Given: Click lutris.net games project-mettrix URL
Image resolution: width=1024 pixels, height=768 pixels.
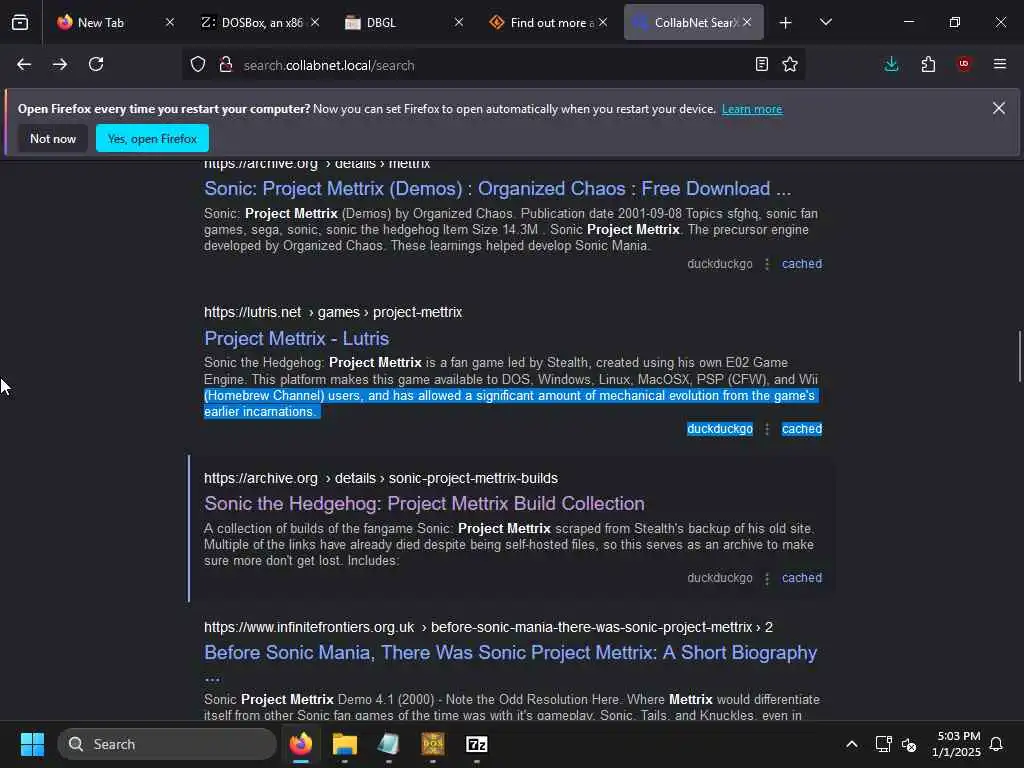Looking at the screenshot, I should pyautogui.click(x=333, y=312).
